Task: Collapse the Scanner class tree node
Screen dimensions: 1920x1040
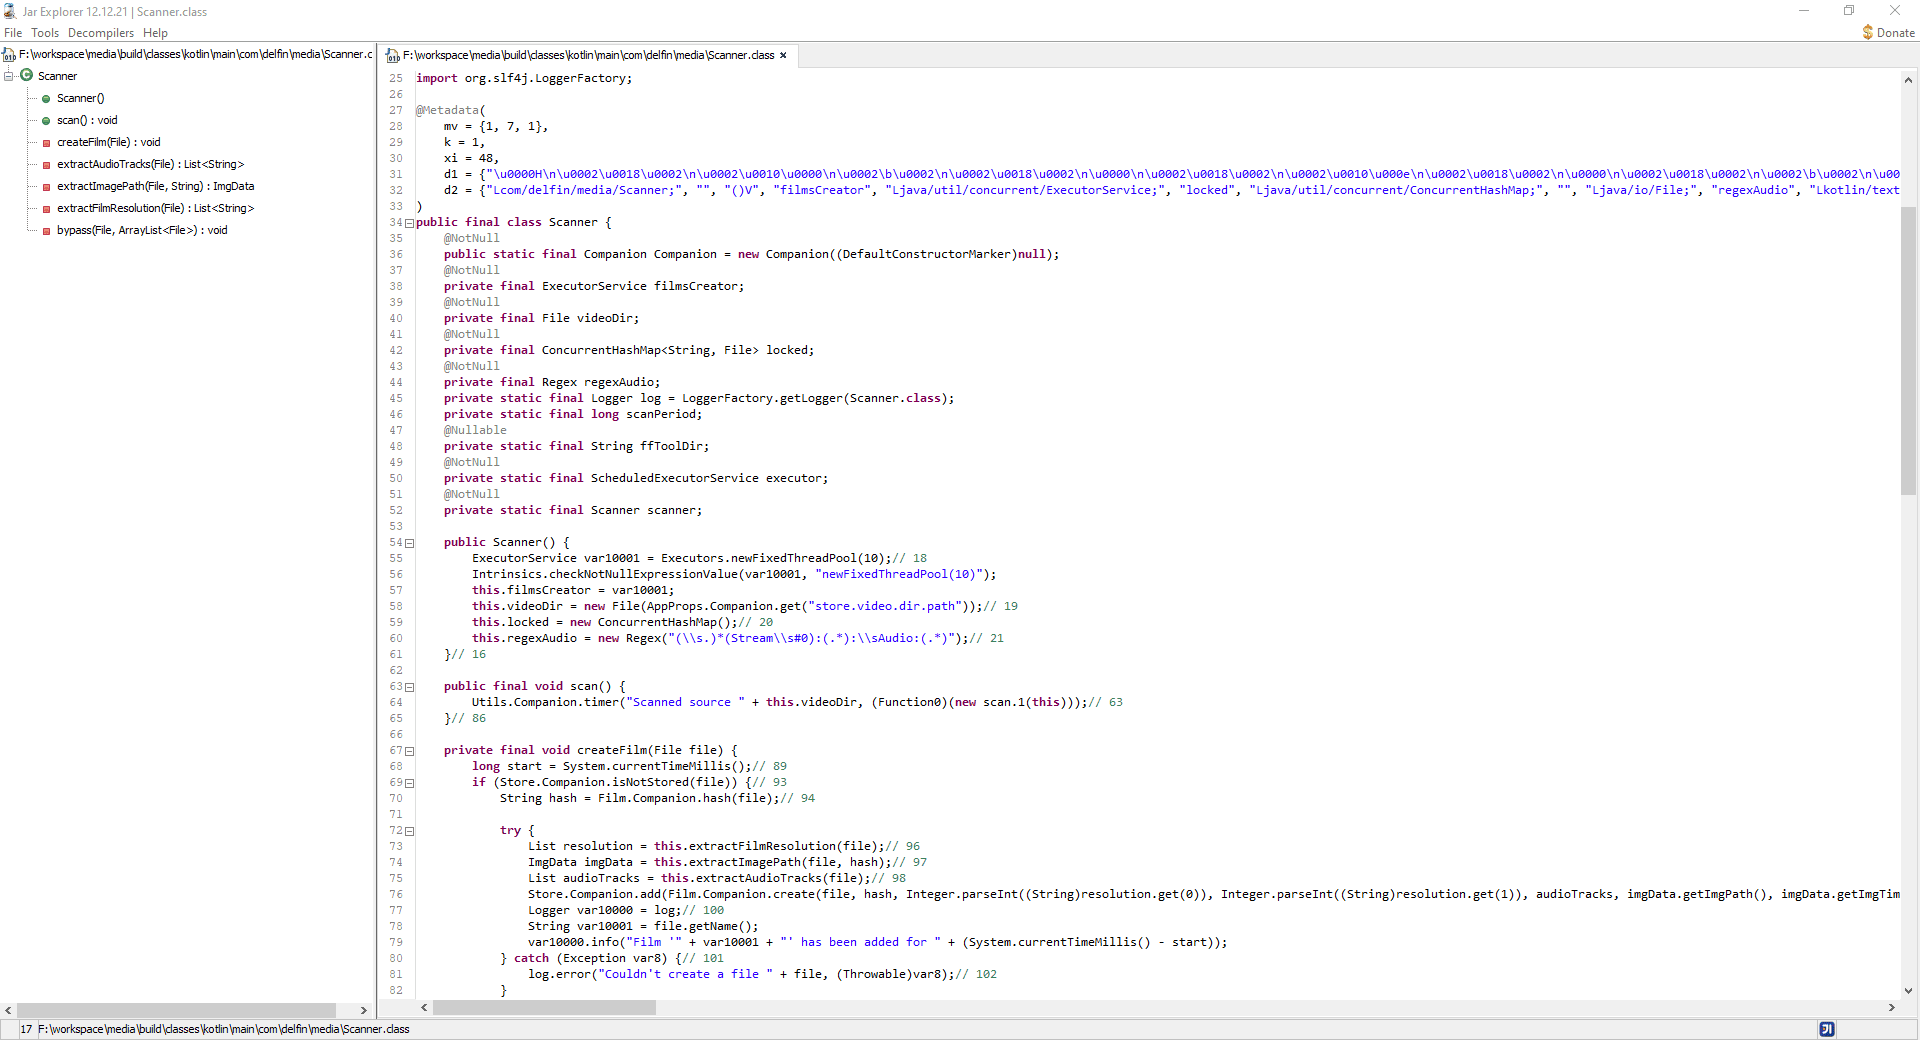Action: [x=8, y=76]
